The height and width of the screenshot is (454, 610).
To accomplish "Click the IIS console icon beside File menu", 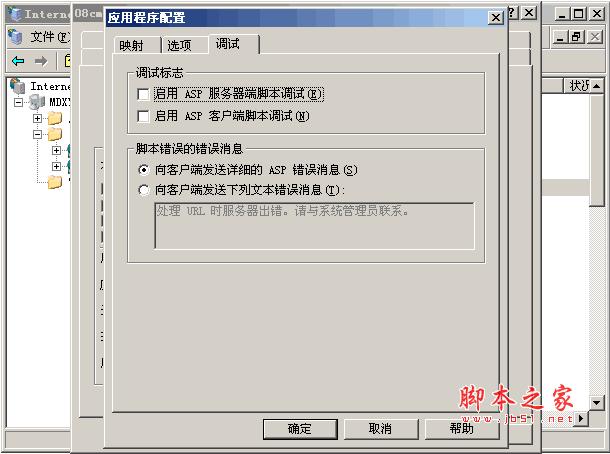I will [16, 37].
